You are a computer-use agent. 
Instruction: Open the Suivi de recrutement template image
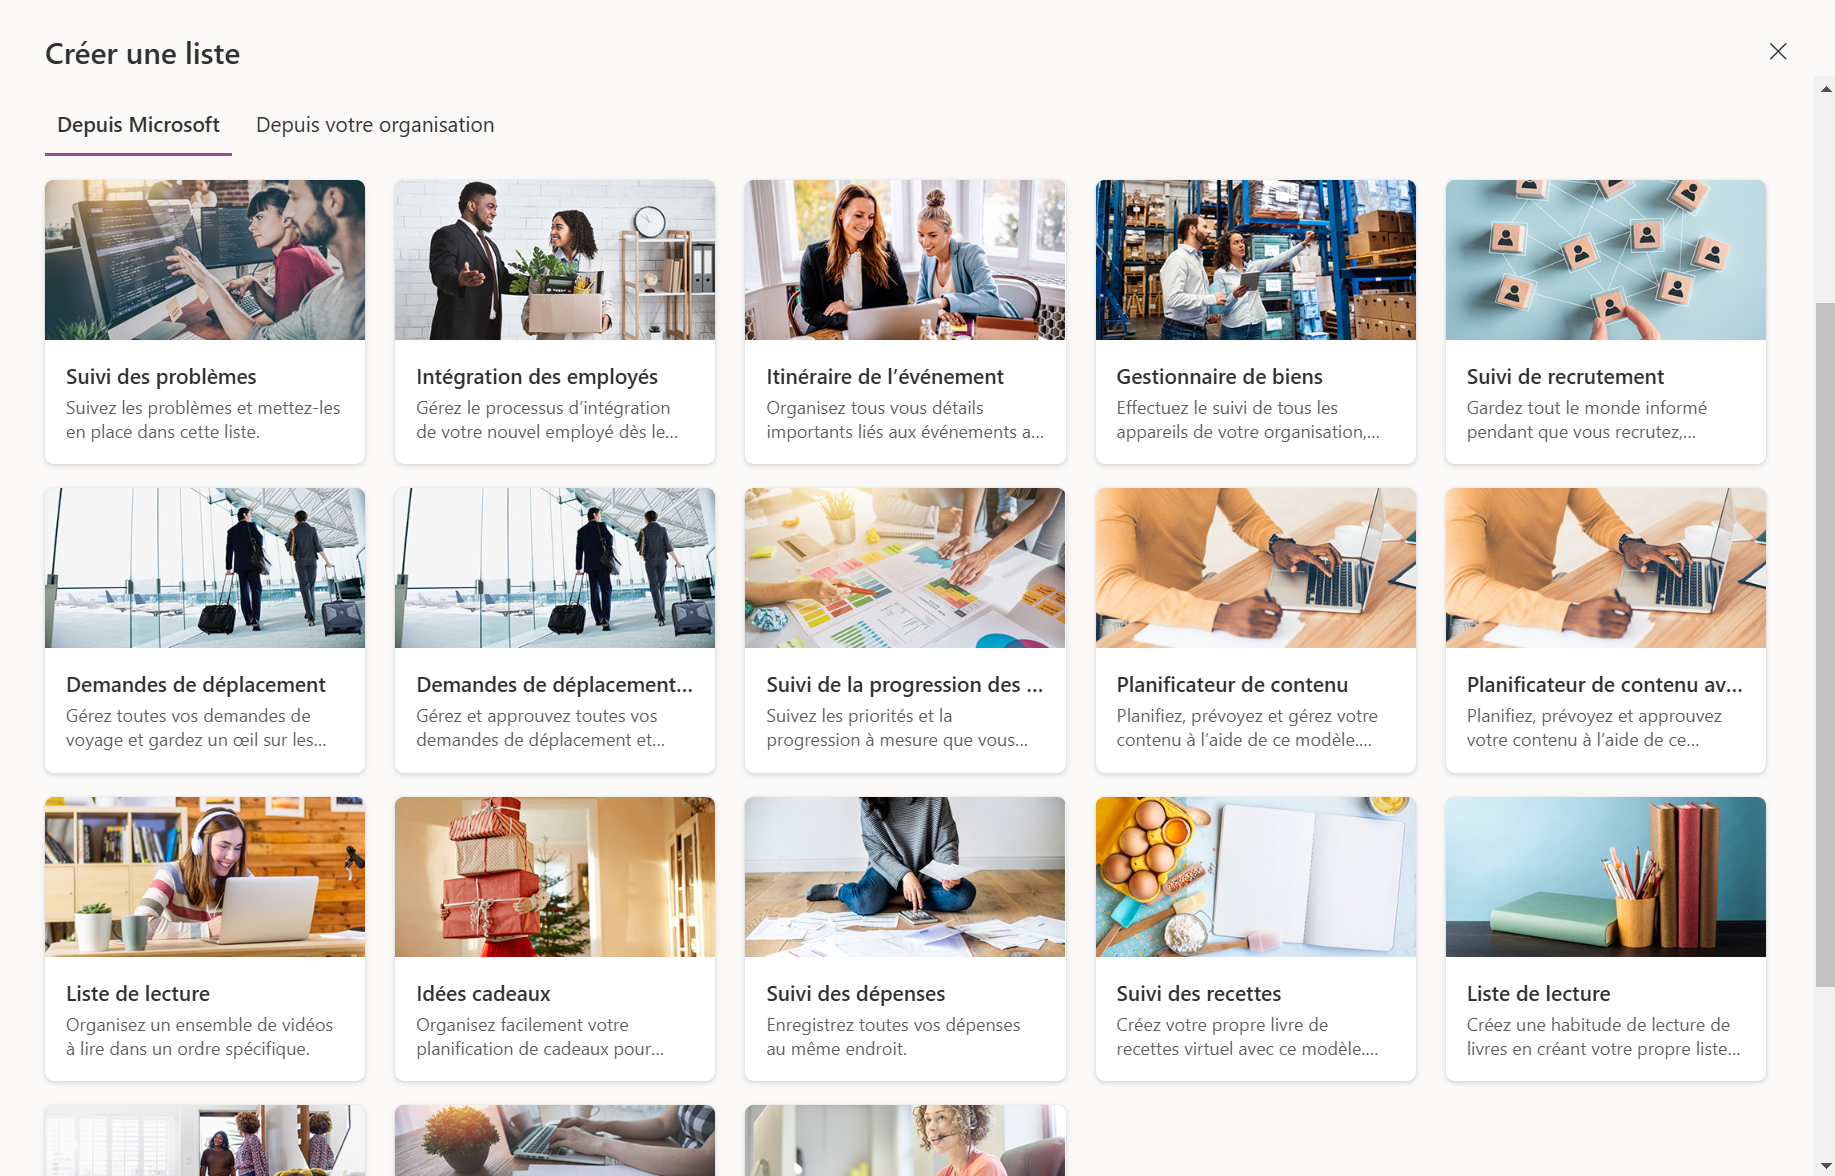[1606, 260]
